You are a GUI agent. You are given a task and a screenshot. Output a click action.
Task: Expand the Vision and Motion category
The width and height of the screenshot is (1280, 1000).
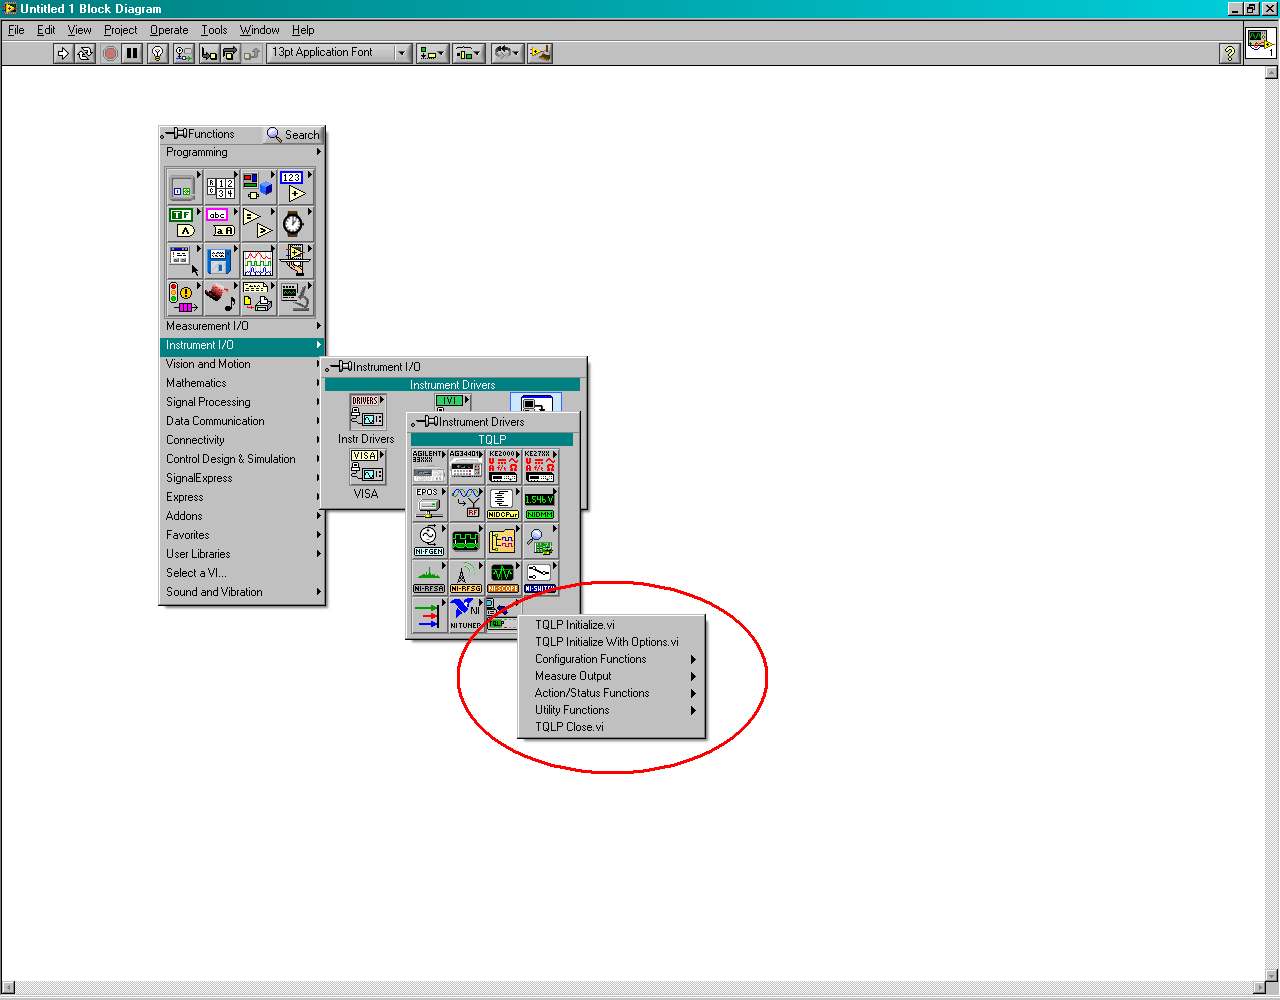242,364
